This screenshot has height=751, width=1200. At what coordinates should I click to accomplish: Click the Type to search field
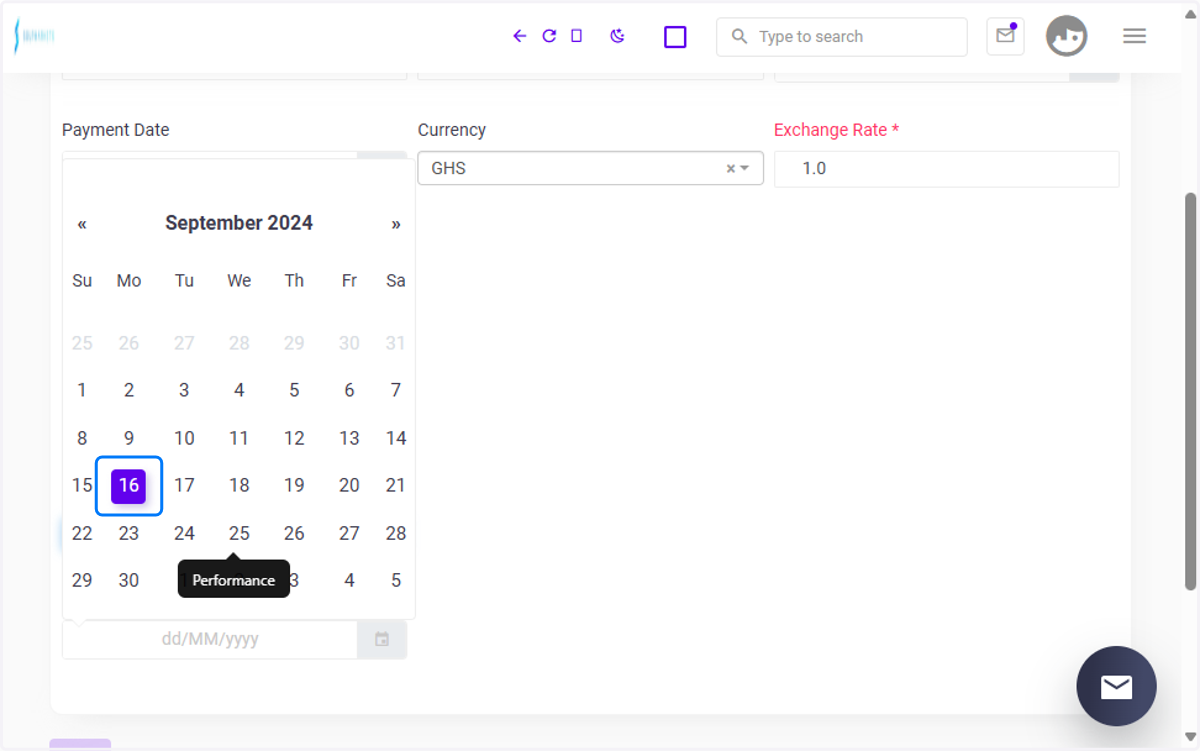842,37
